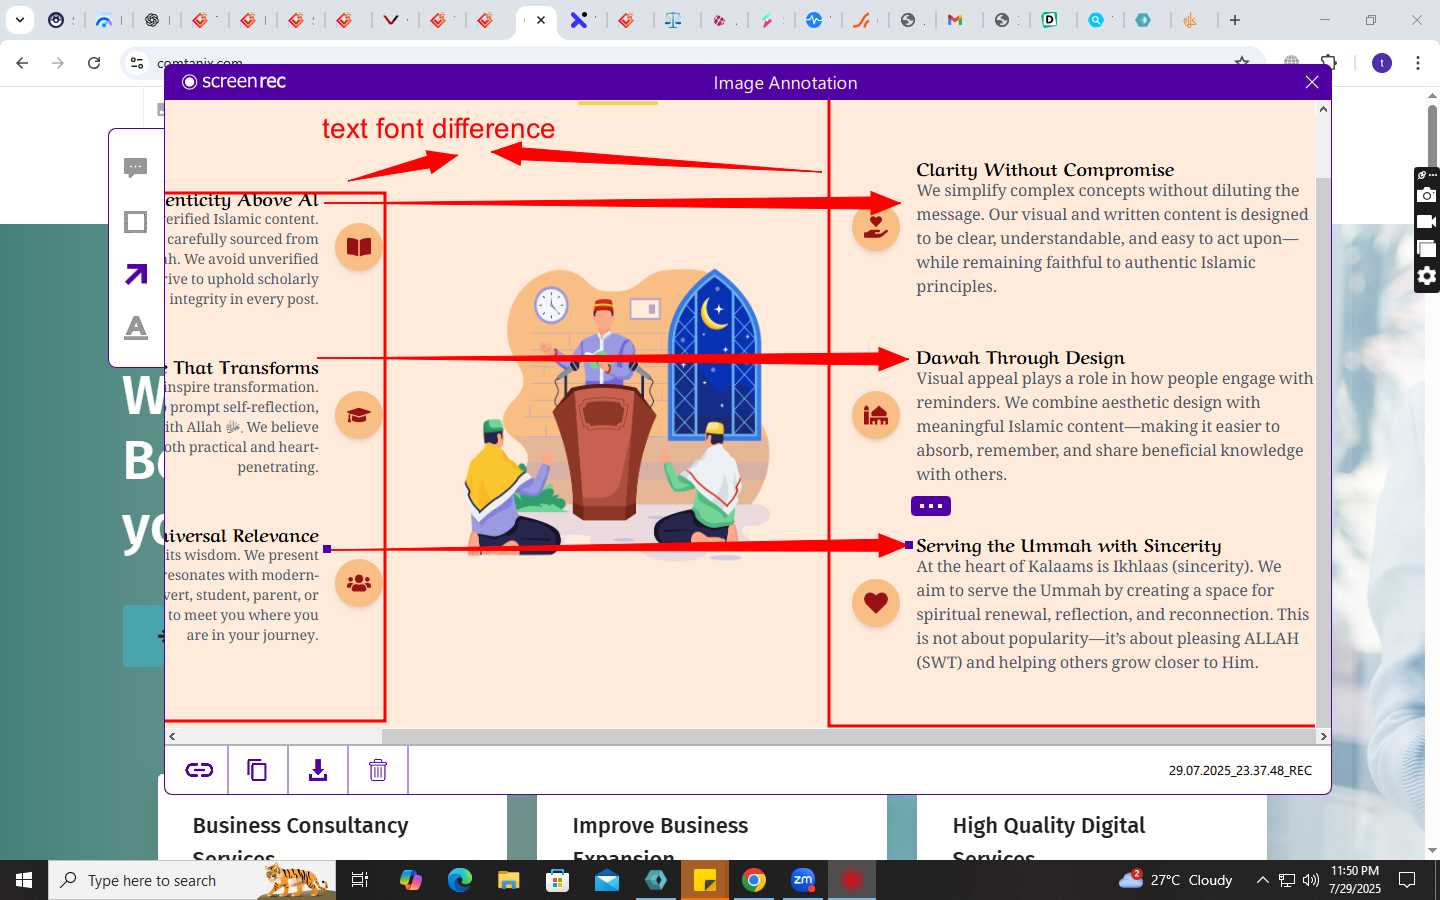Screen dimensions: 1440x900
Task: Open Chrome extensions puzzle icon
Action: point(1329,63)
